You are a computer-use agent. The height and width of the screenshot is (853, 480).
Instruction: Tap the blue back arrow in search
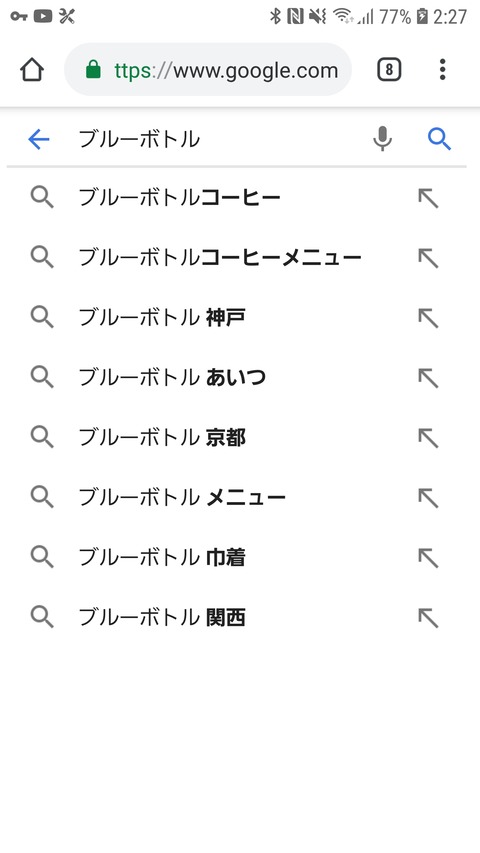coord(39,140)
